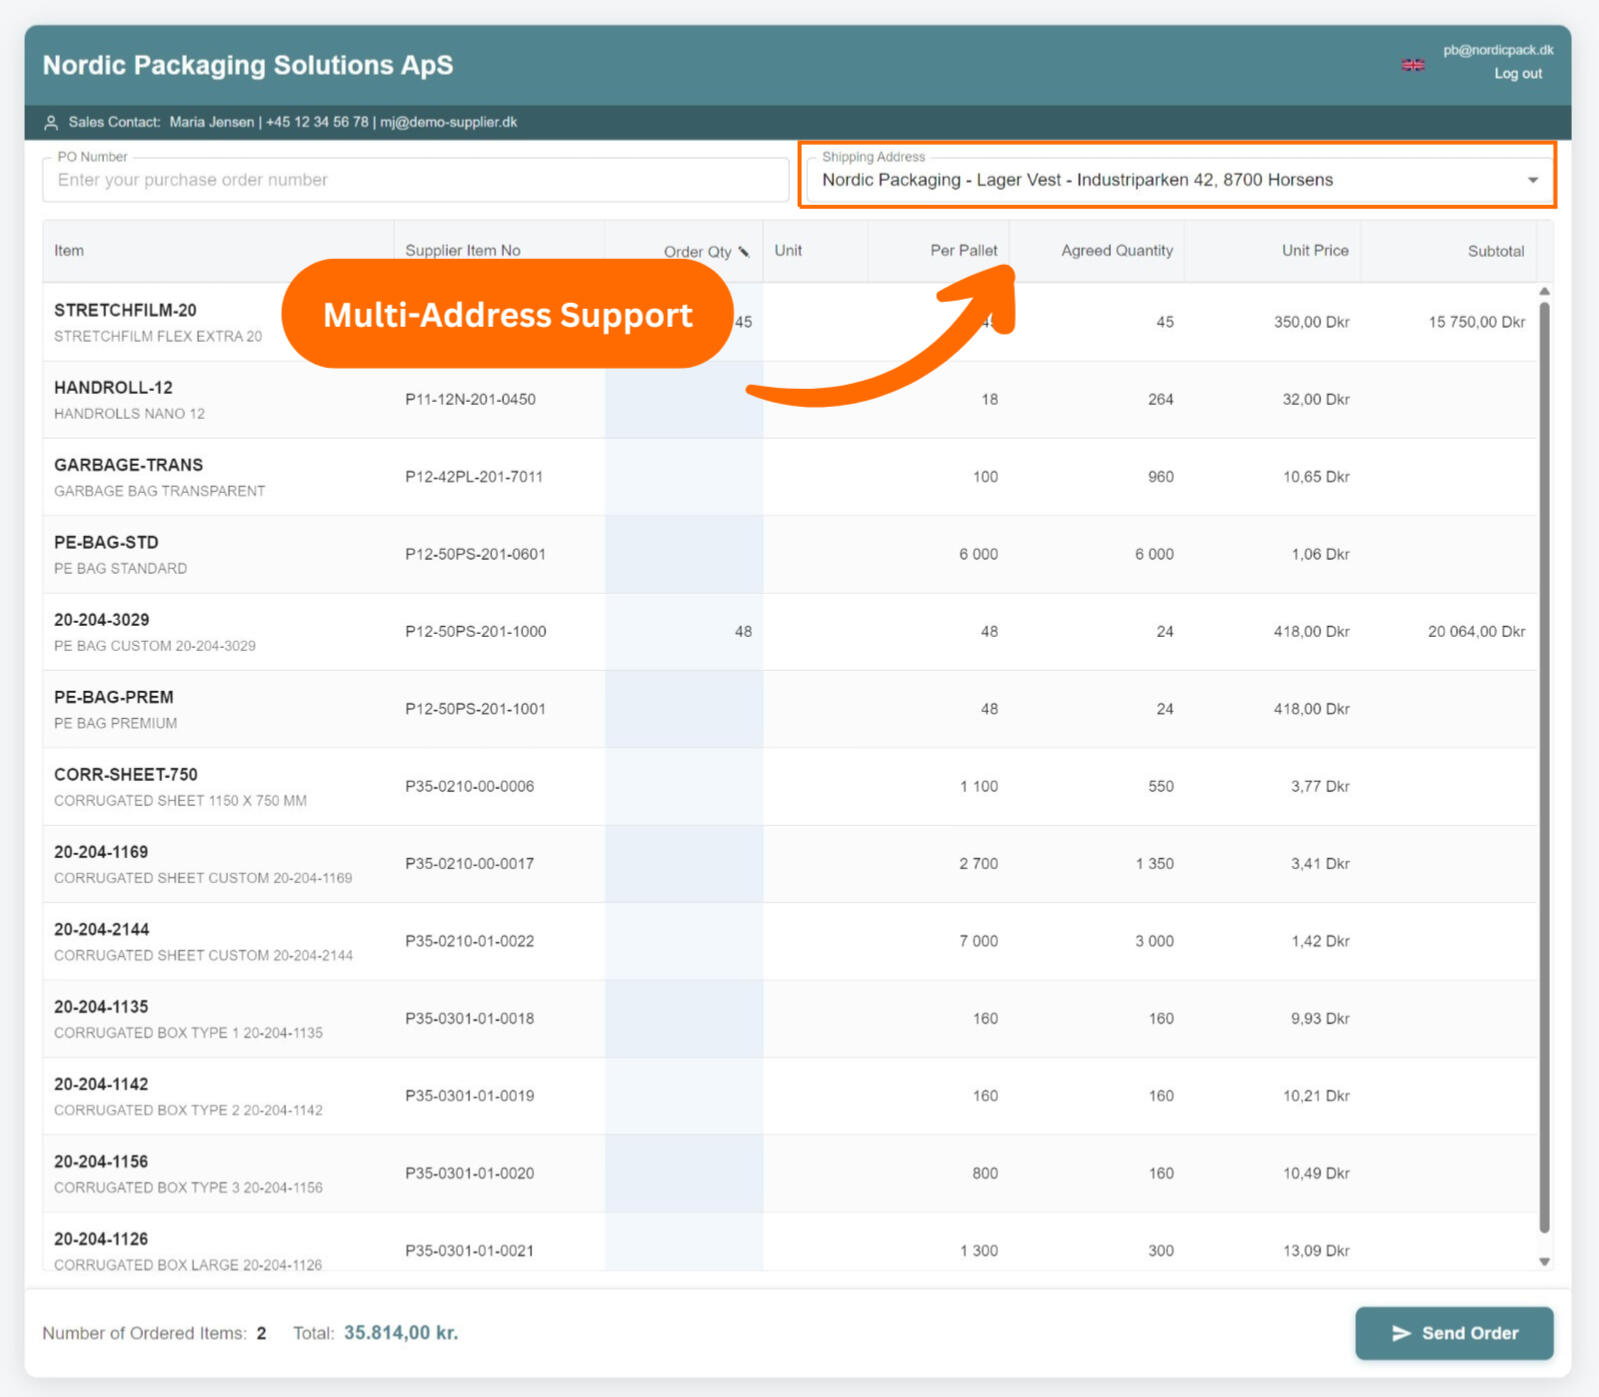Click the Unit Price column header
The width and height of the screenshot is (1599, 1397).
point(1314,251)
